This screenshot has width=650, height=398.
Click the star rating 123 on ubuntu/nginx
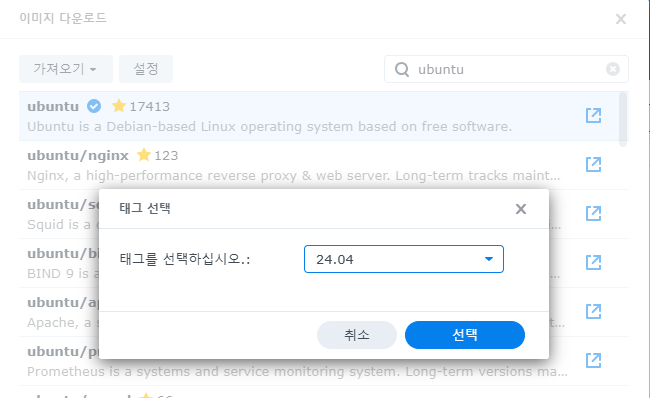[158, 155]
